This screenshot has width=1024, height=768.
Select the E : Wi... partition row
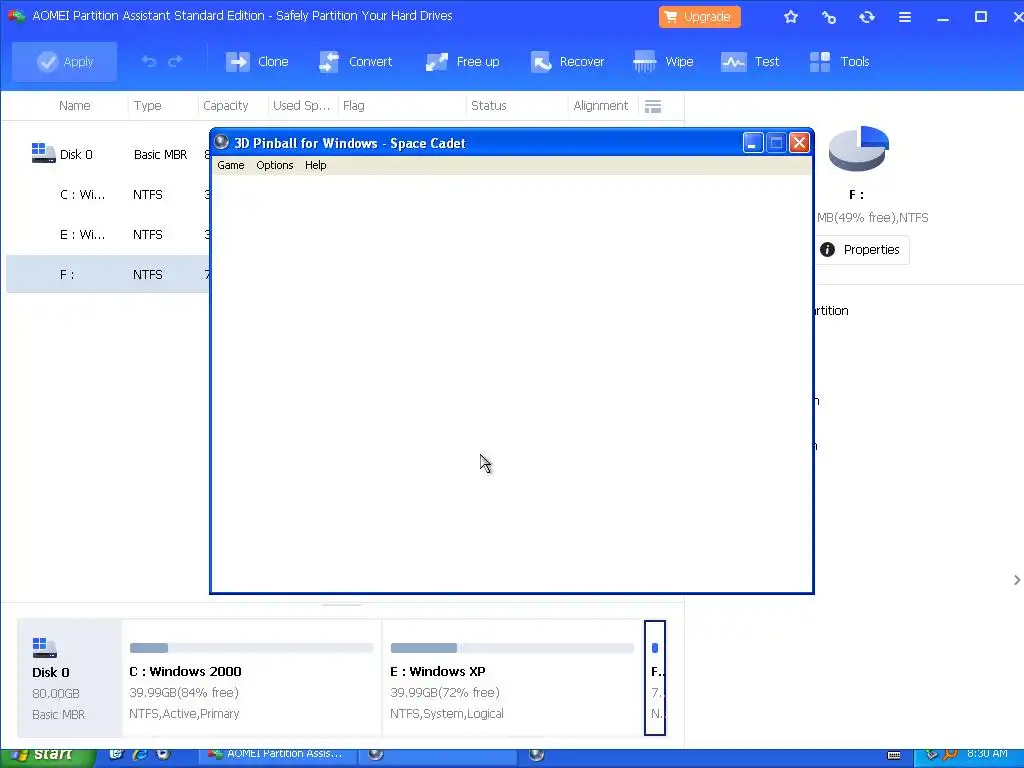pos(108,234)
